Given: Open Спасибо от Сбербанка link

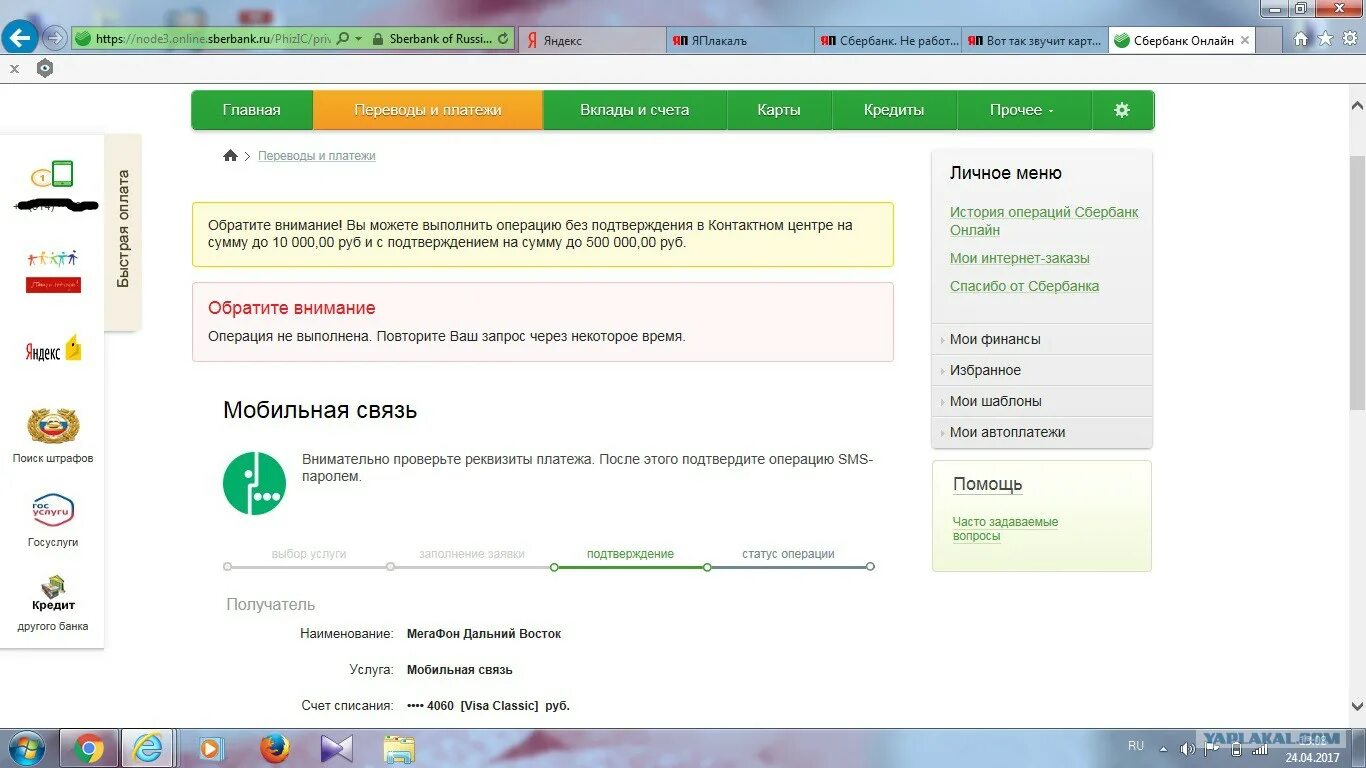Looking at the screenshot, I should (x=1024, y=286).
